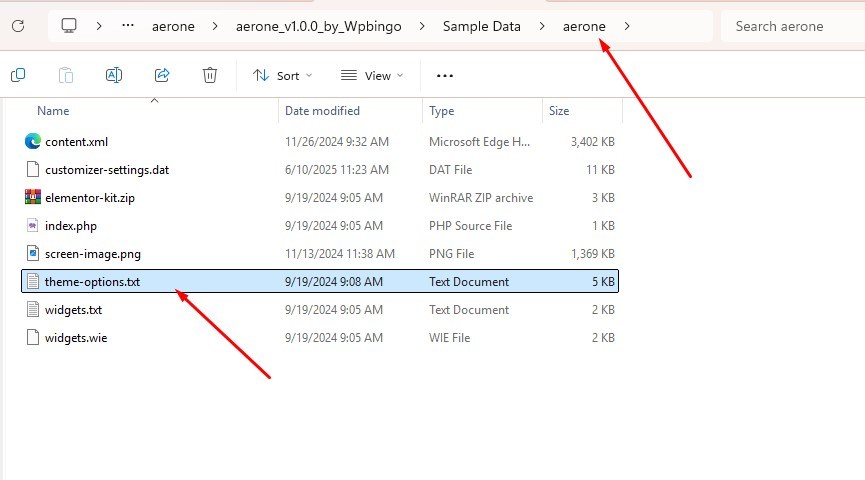Navigate to Sample Data breadcrumb
Screen dimensions: 865x480
(x=482, y=26)
